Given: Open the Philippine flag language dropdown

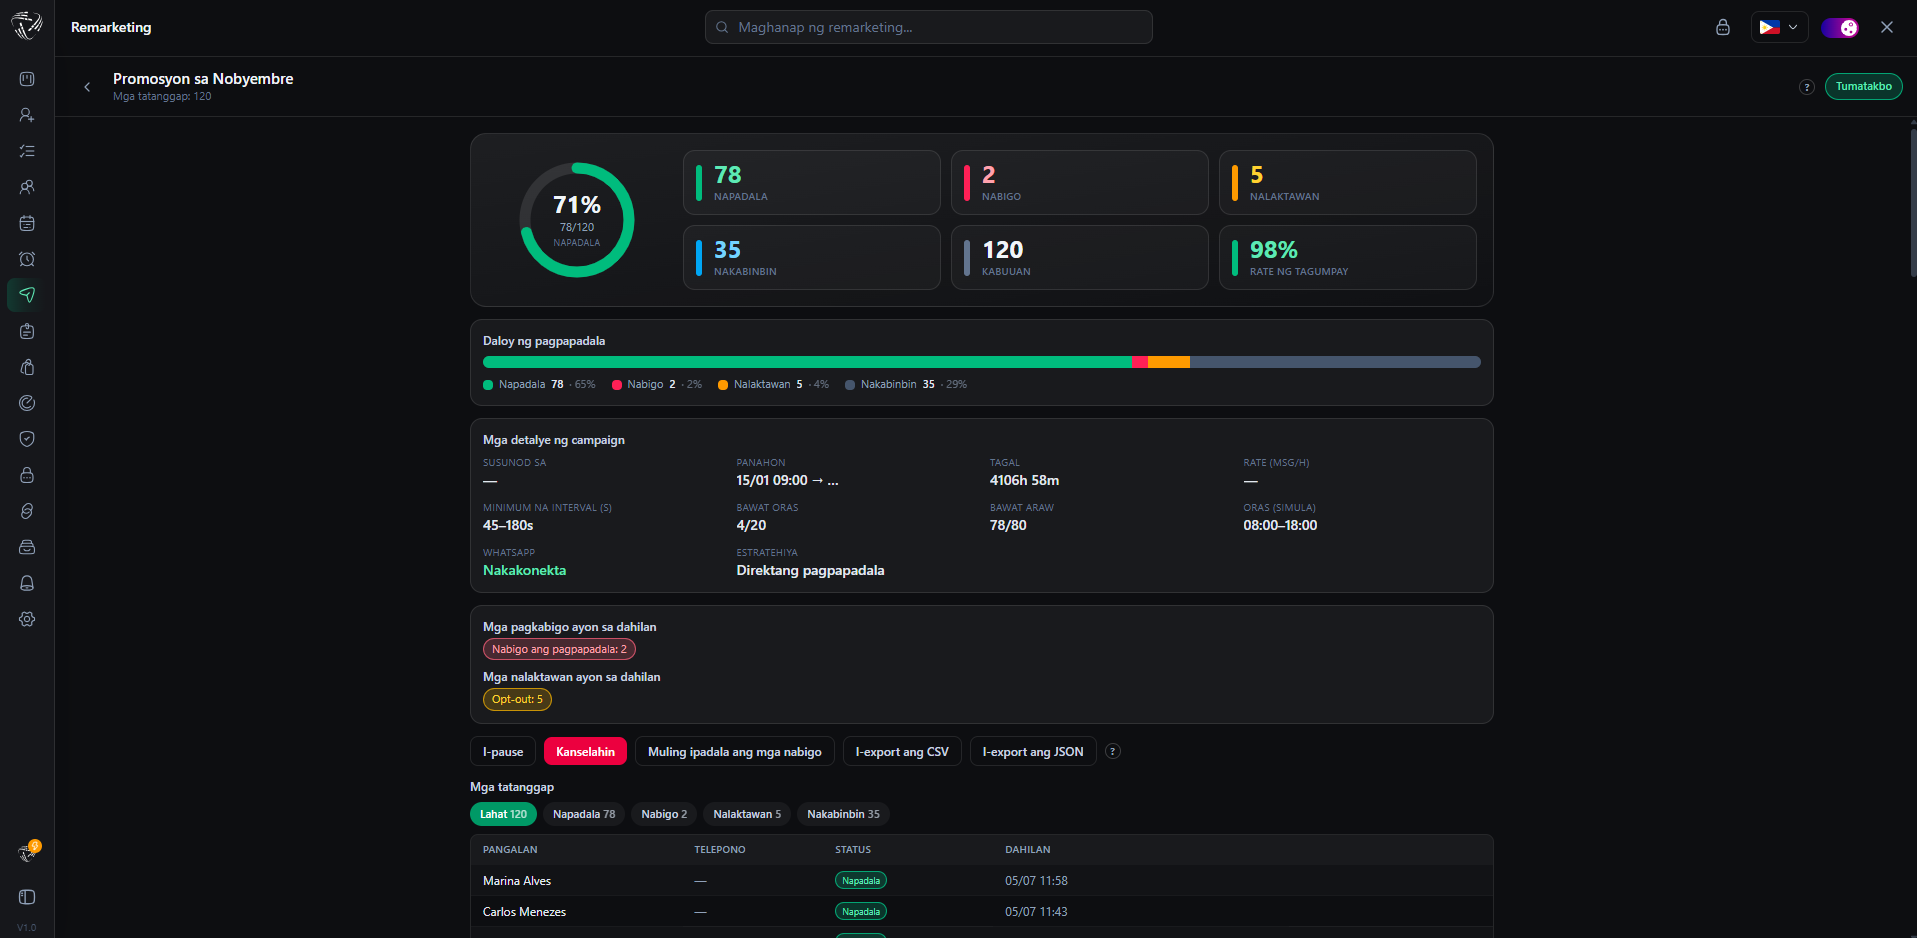Looking at the screenshot, I should click(x=1779, y=27).
